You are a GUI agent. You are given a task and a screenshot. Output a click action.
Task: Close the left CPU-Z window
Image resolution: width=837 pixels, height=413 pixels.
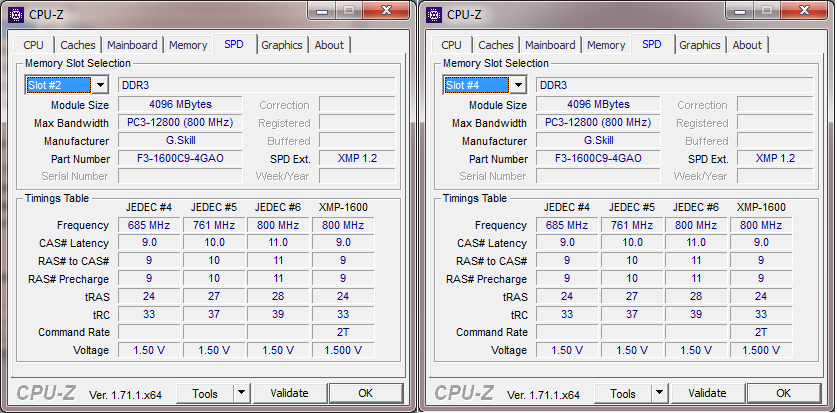coord(386,11)
